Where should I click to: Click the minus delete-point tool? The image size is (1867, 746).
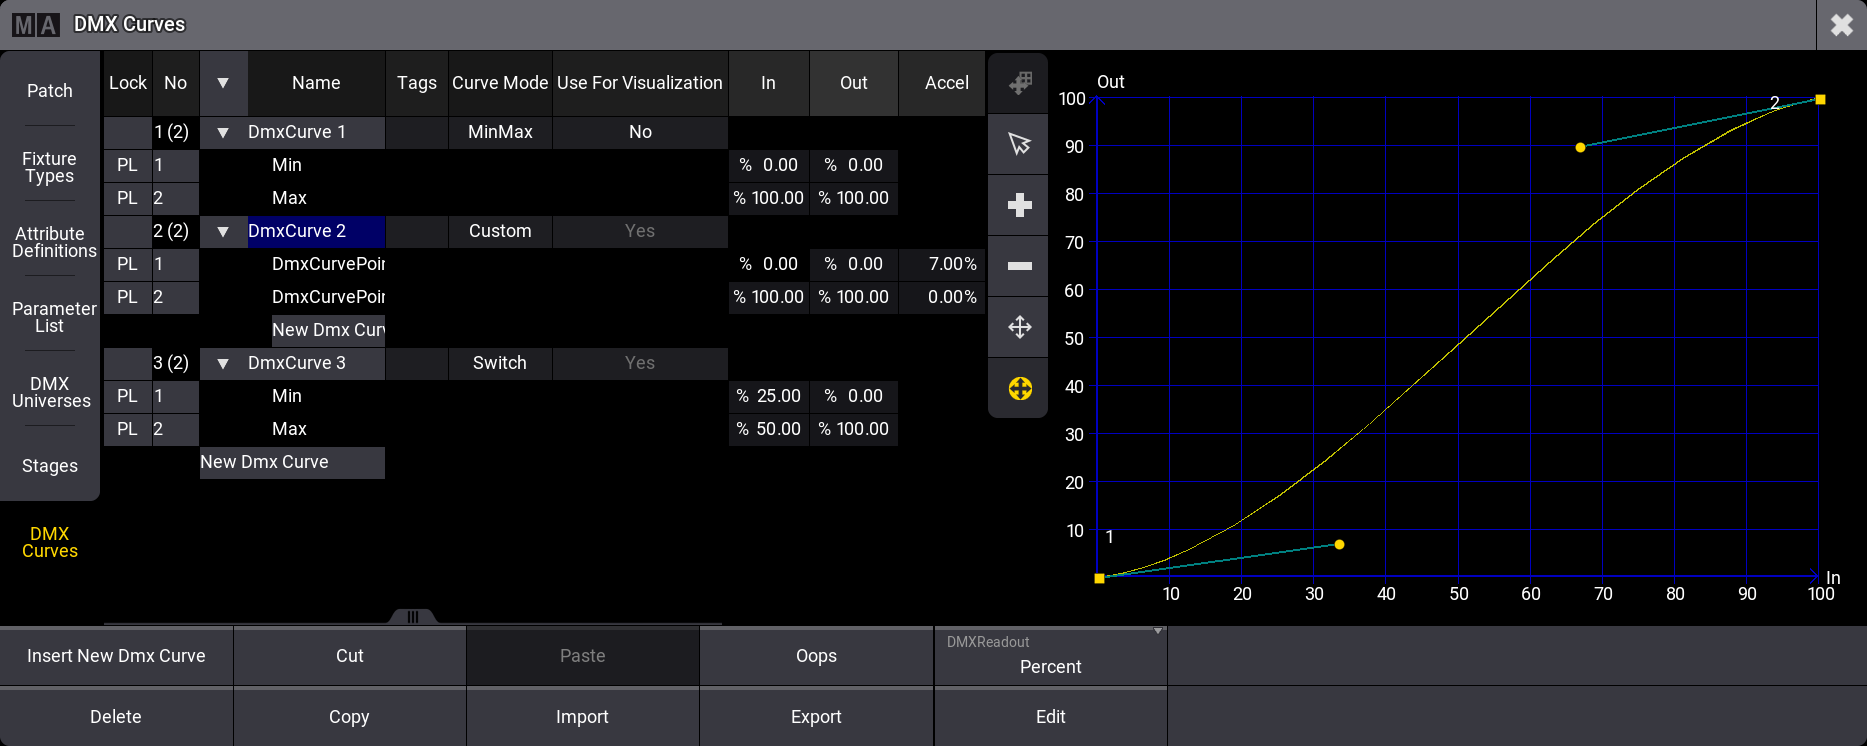point(1019,266)
